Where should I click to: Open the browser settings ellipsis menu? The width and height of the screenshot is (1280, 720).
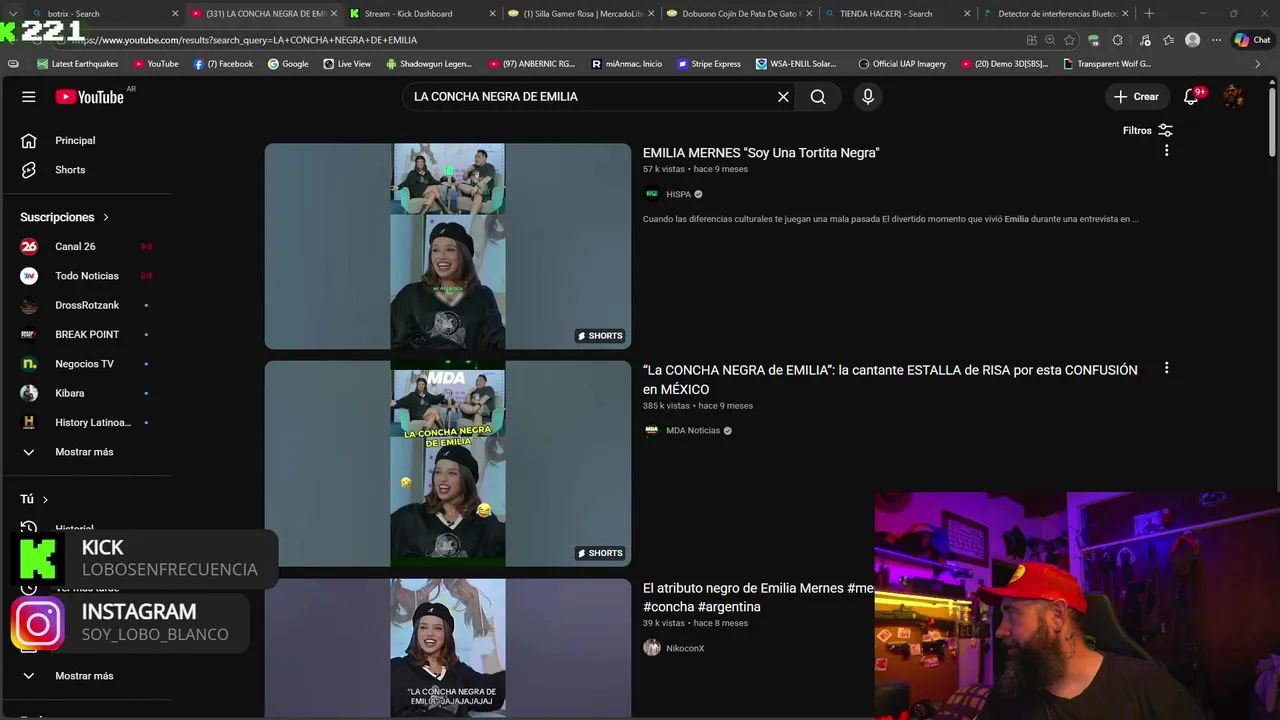coord(1216,40)
